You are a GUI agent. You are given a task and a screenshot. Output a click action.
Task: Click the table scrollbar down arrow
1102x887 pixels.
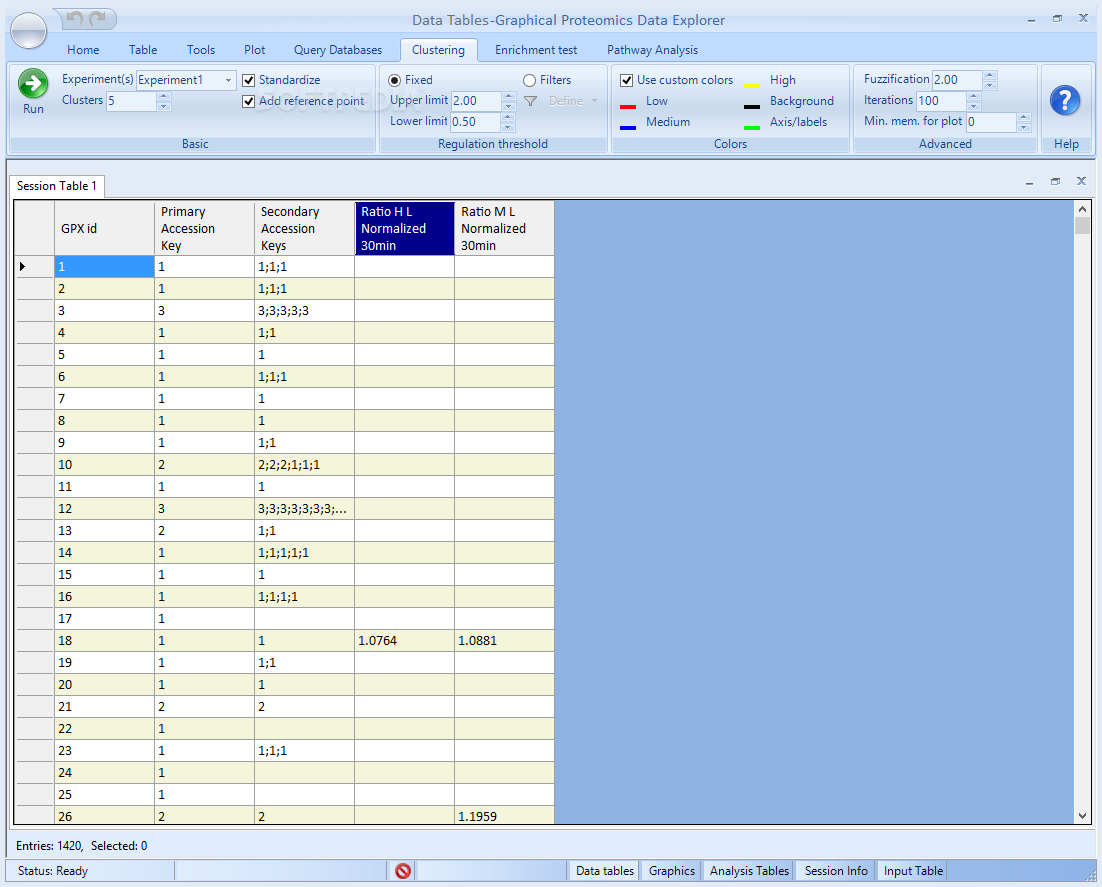(x=1082, y=815)
